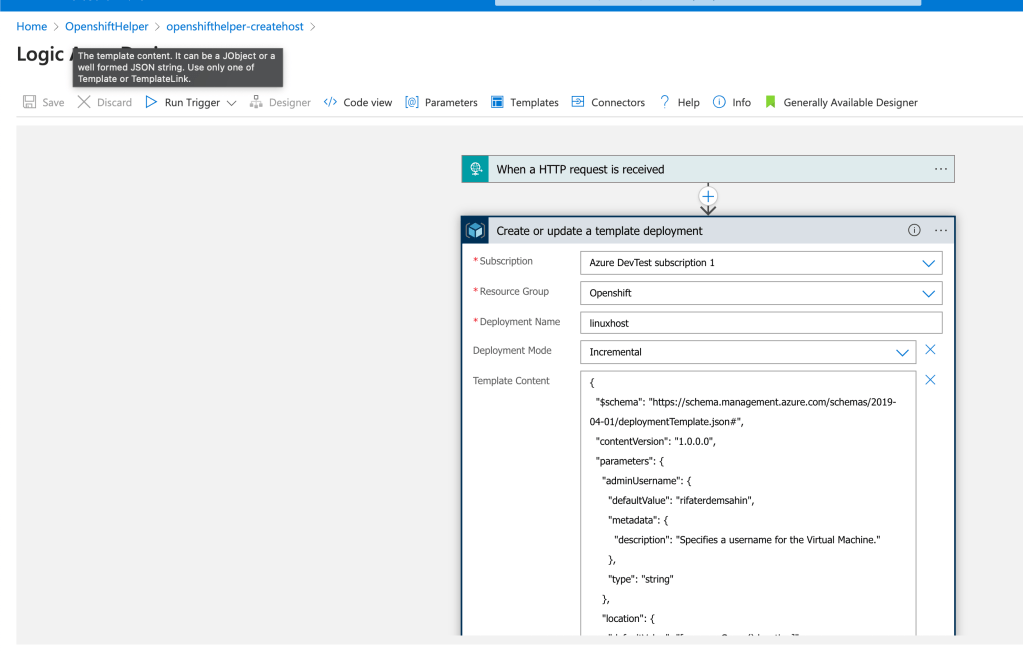Viewport: 1023px width, 656px height.
Task: Collapse Create or update a template deployment header
Action: [708, 230]
